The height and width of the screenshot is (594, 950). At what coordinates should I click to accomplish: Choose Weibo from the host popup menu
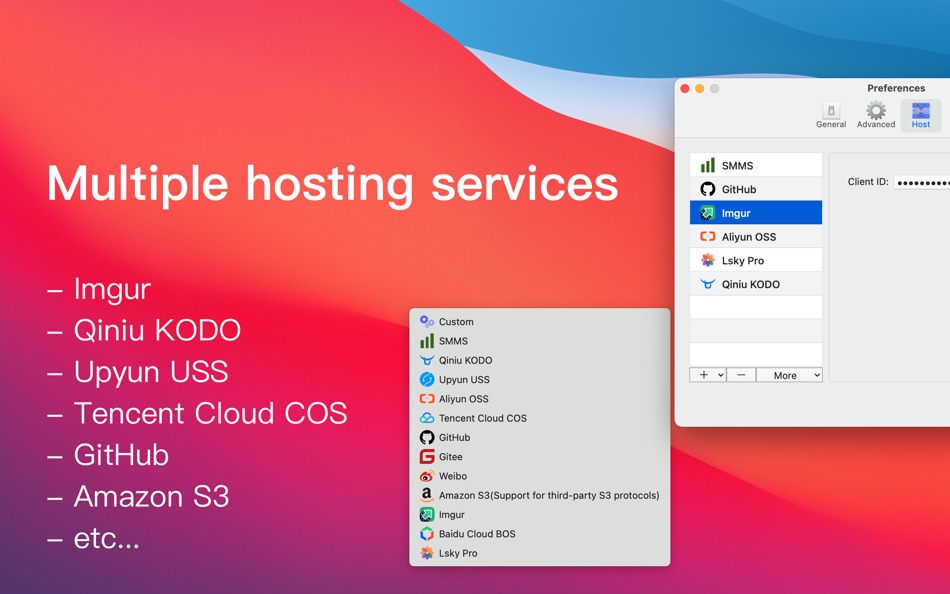[x=539, y=476]
